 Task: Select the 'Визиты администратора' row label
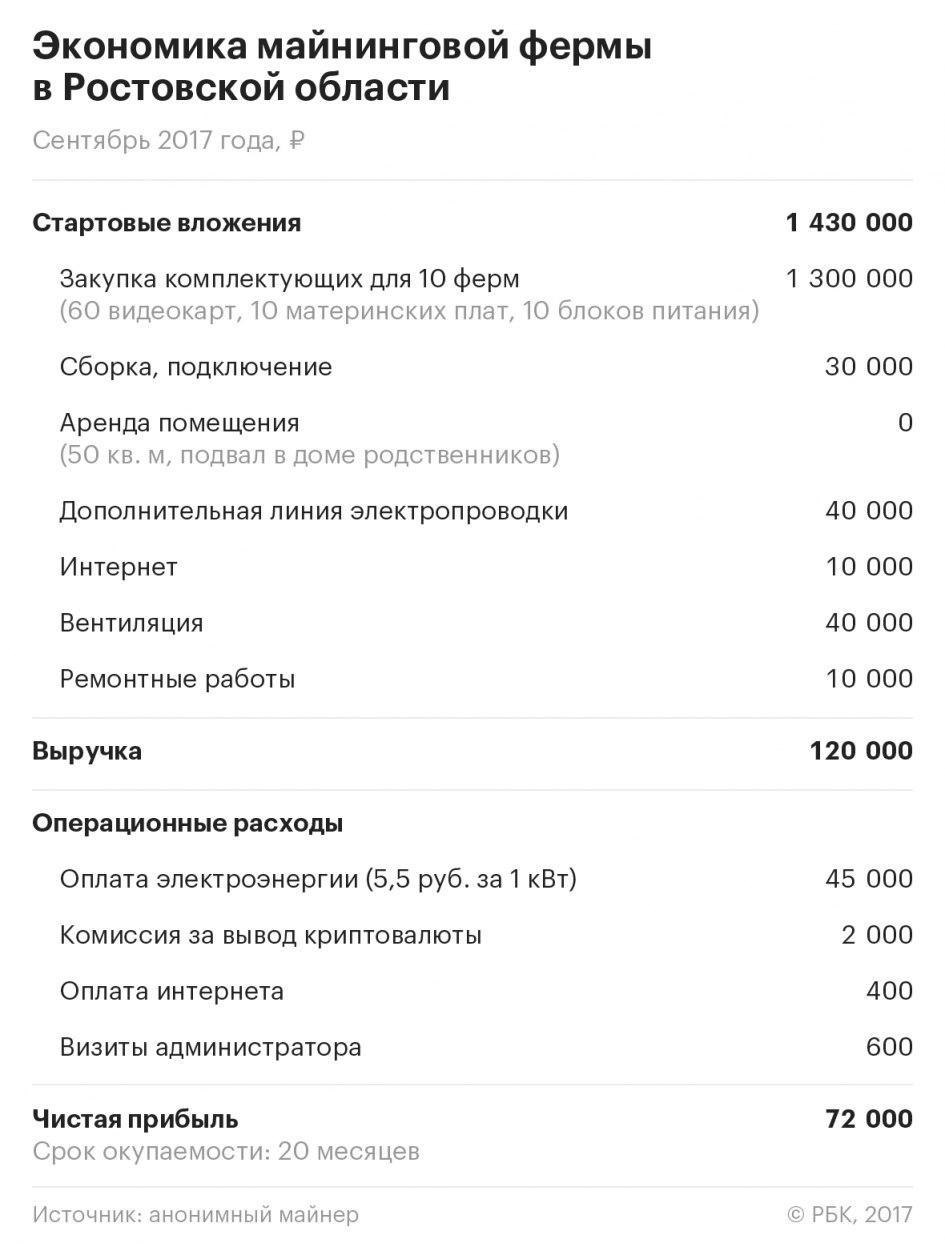tap(210, 1048)
